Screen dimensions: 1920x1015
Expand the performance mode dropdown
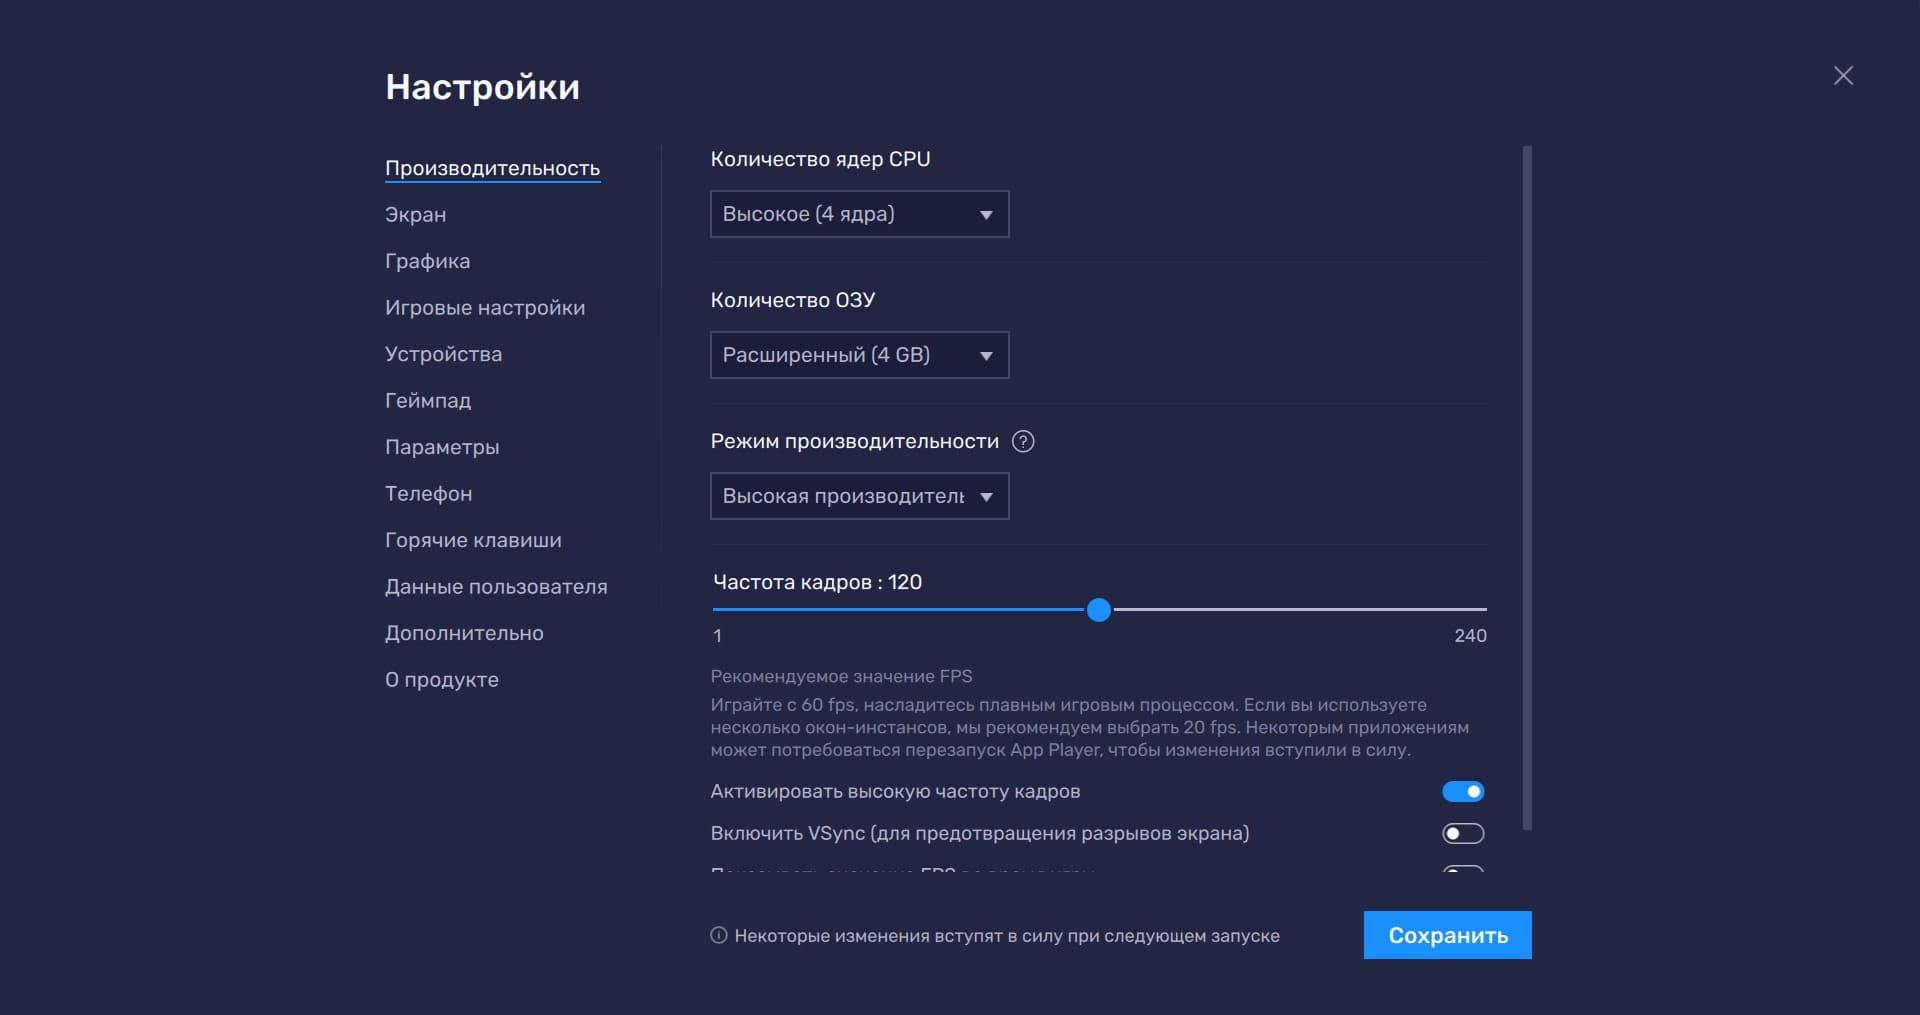(859, 496)
